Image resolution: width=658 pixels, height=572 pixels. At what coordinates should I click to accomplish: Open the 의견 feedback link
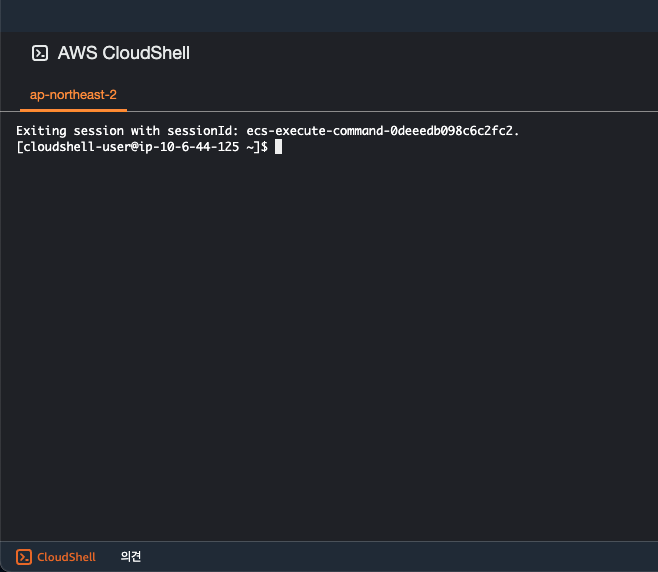coord(131,556)
